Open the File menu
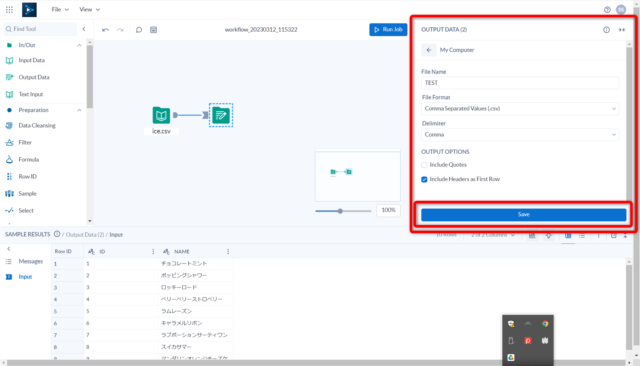This screenshot has height=366, width=640. click(60, 9)
